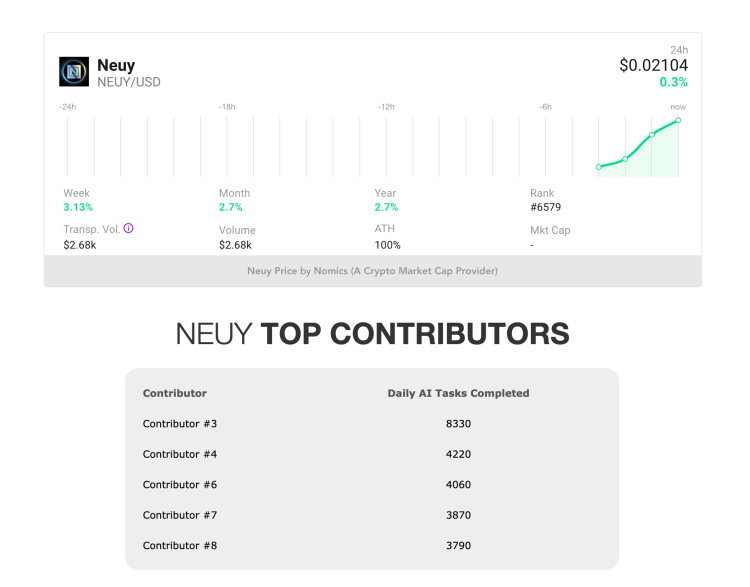Click the 'Contributor' column header
The height and width of the screenshot is (587, 750).
(x=175, y=393)
